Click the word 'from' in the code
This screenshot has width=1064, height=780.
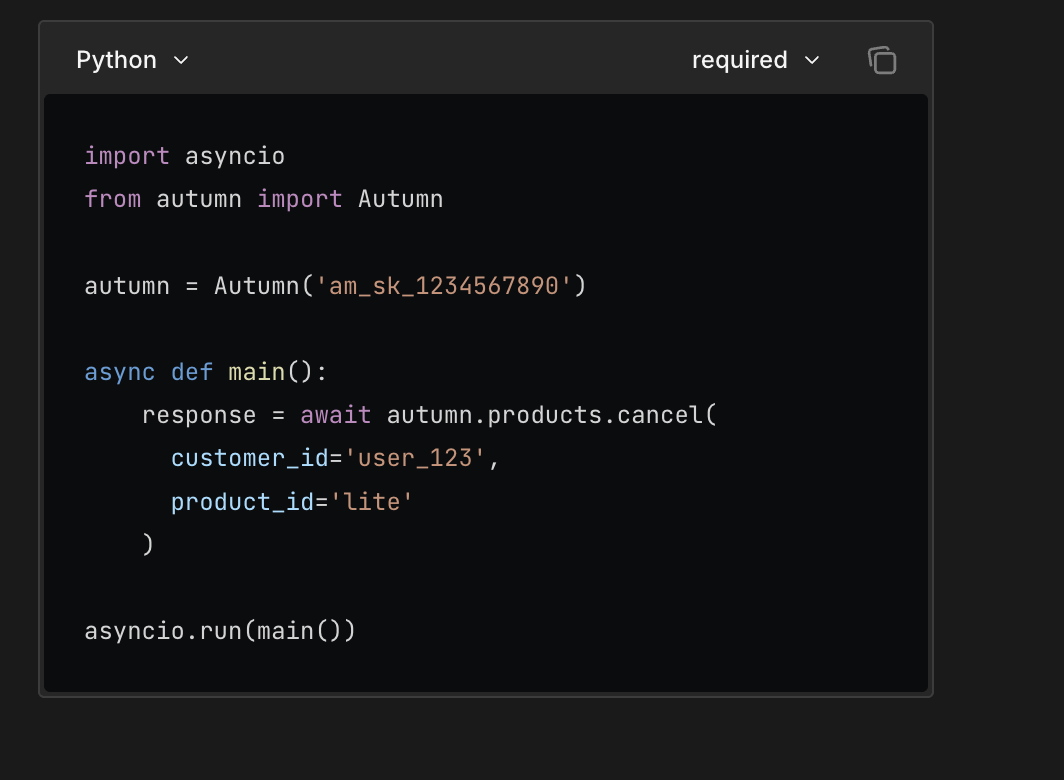(112, 199)
